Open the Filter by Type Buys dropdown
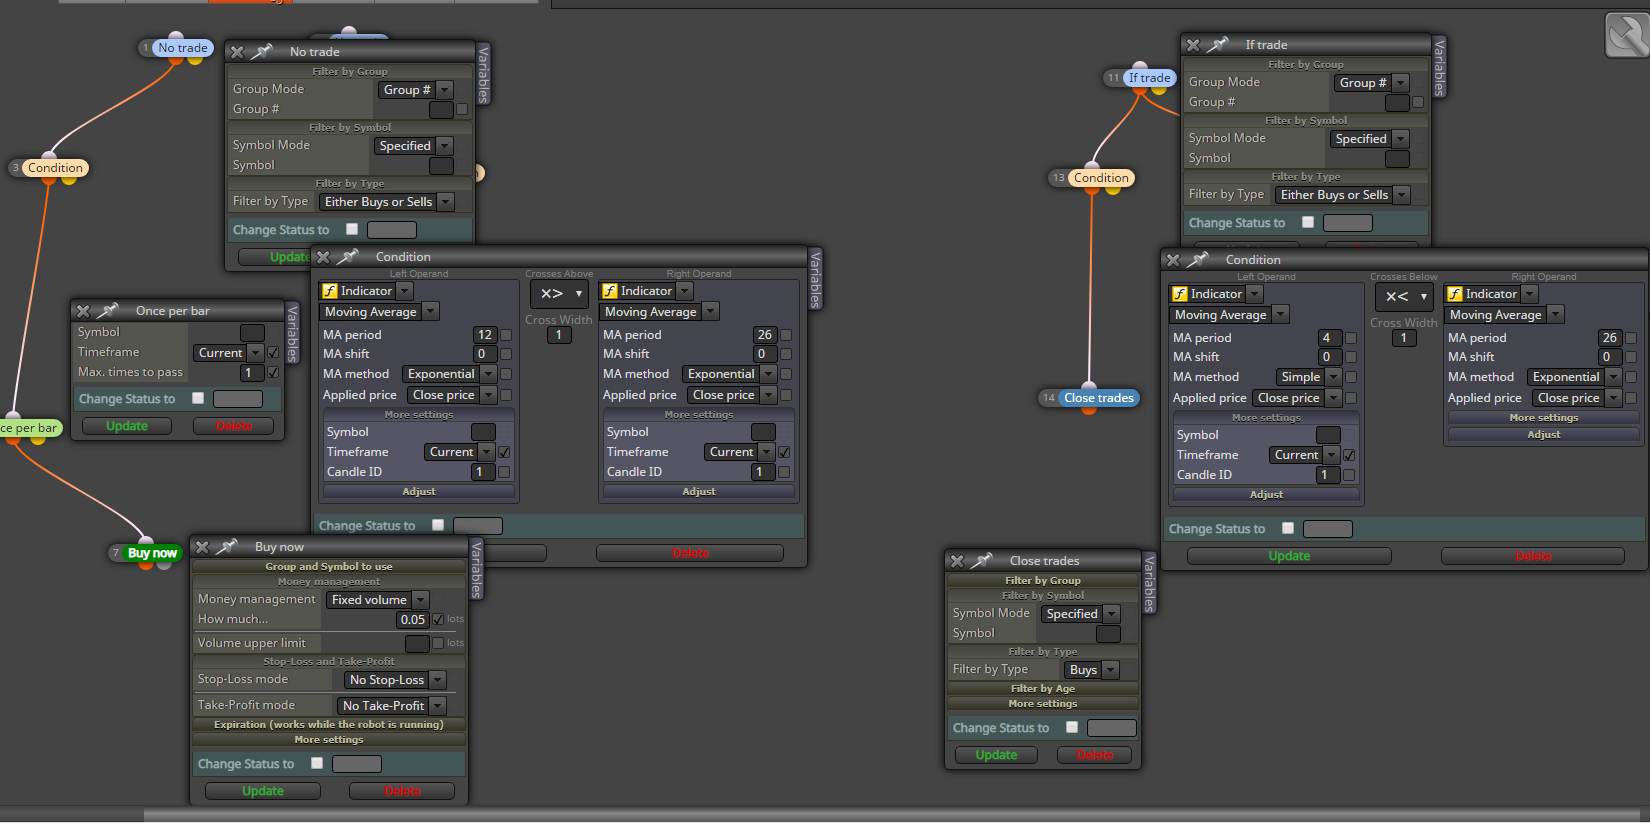 (1092, 670)
